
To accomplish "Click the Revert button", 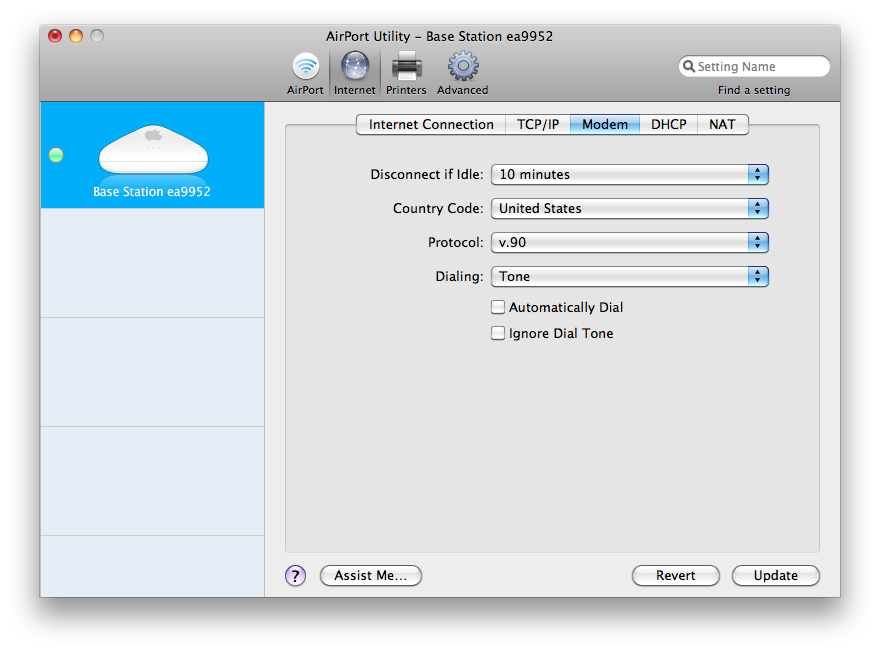I will click(x=676, y=576).
